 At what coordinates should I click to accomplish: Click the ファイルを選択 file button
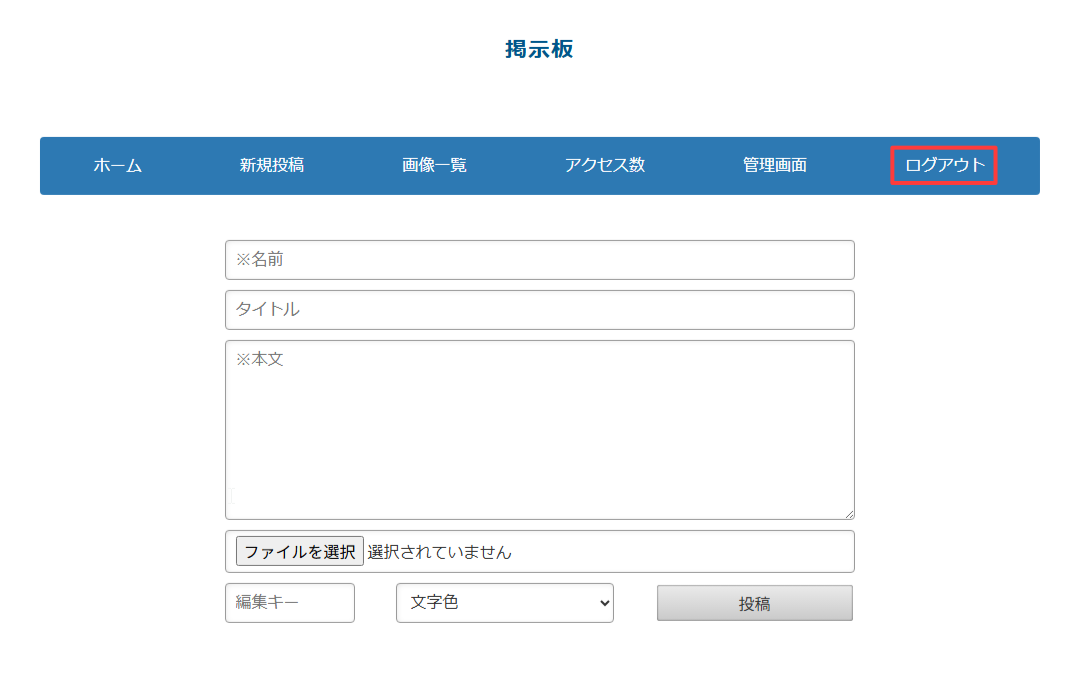click(299, 551)
